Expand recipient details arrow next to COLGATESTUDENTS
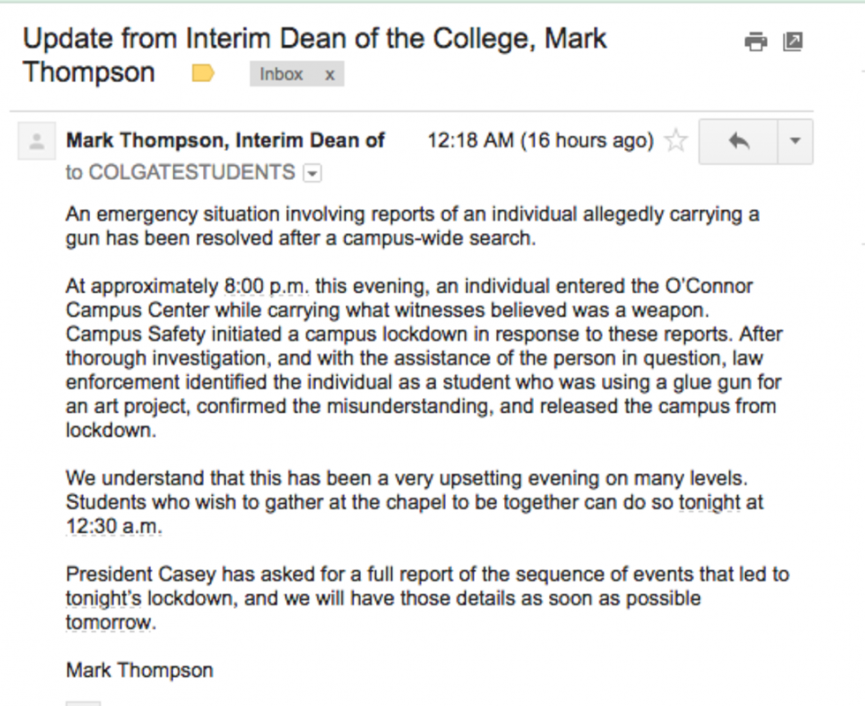Screen dimensions: 865x706 [x=312, y=174]
